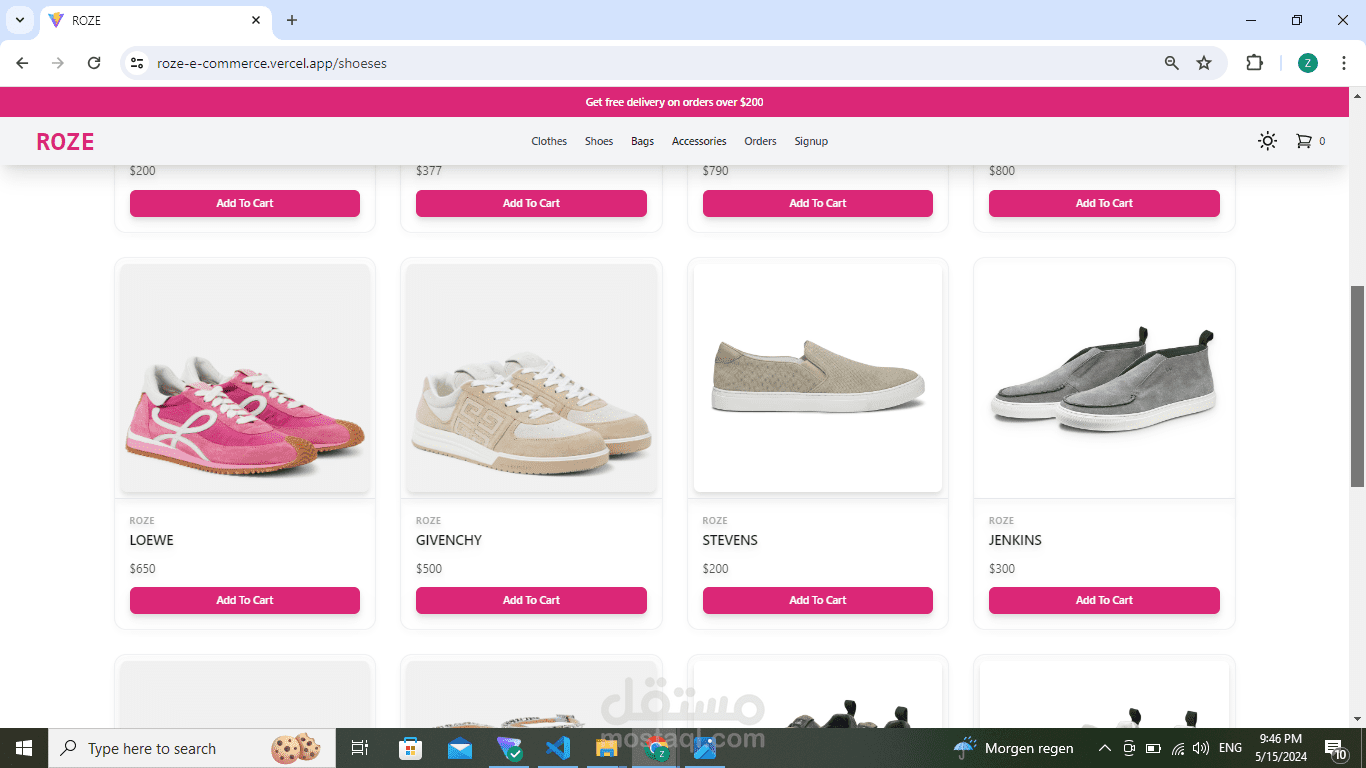View site information icon in address bar

click(138, 63)
